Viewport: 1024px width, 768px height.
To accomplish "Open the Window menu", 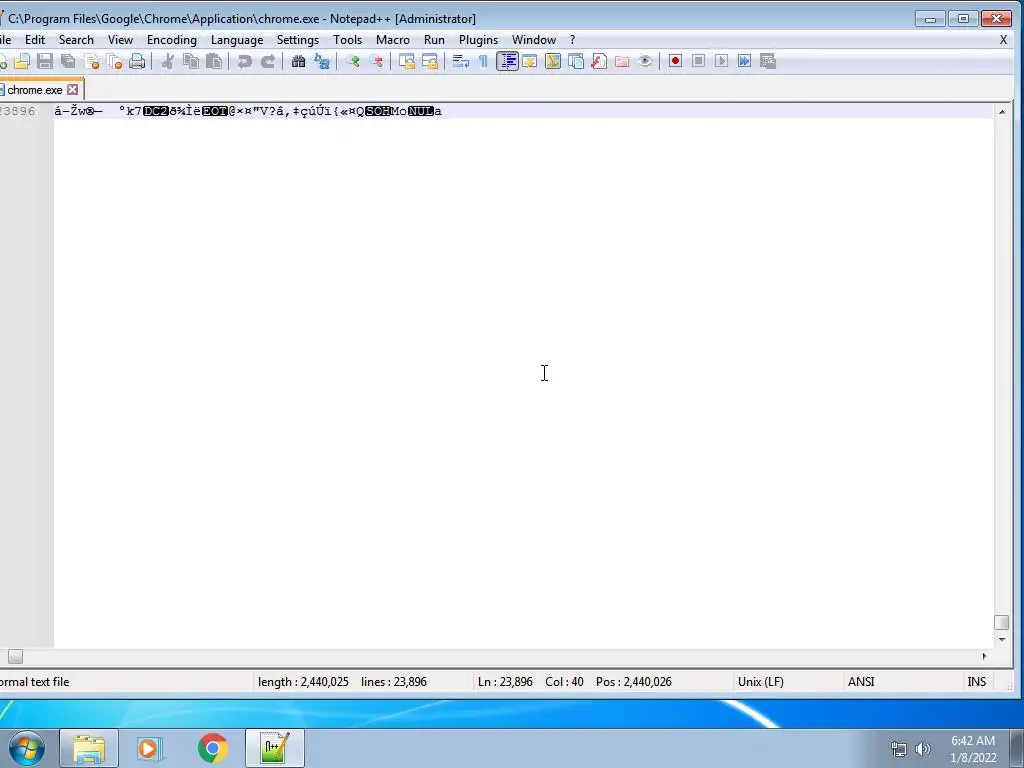I will tap(534, 40).
